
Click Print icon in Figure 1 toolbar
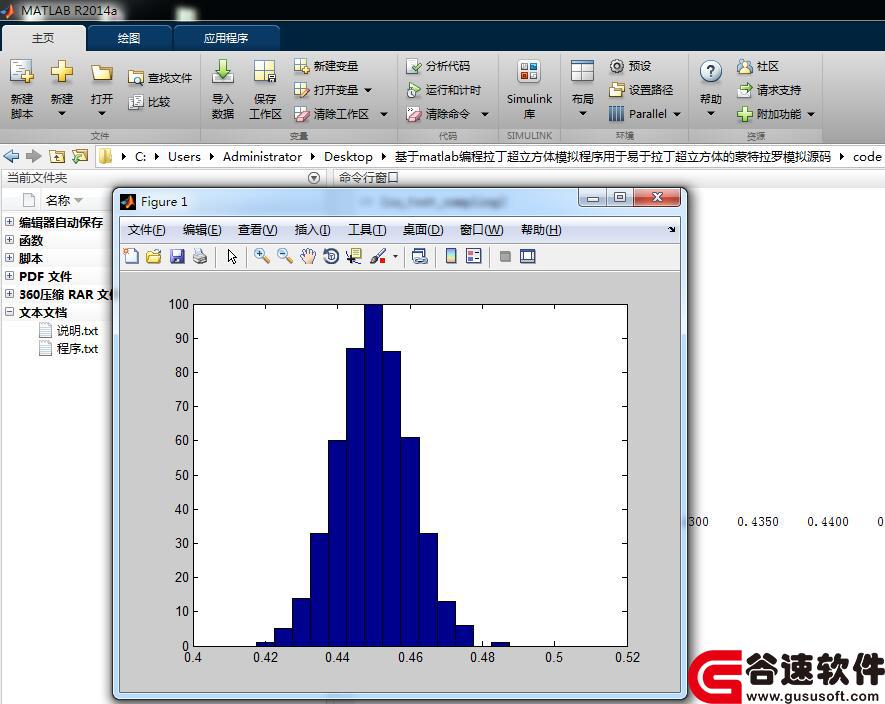(x=200, y=256)
